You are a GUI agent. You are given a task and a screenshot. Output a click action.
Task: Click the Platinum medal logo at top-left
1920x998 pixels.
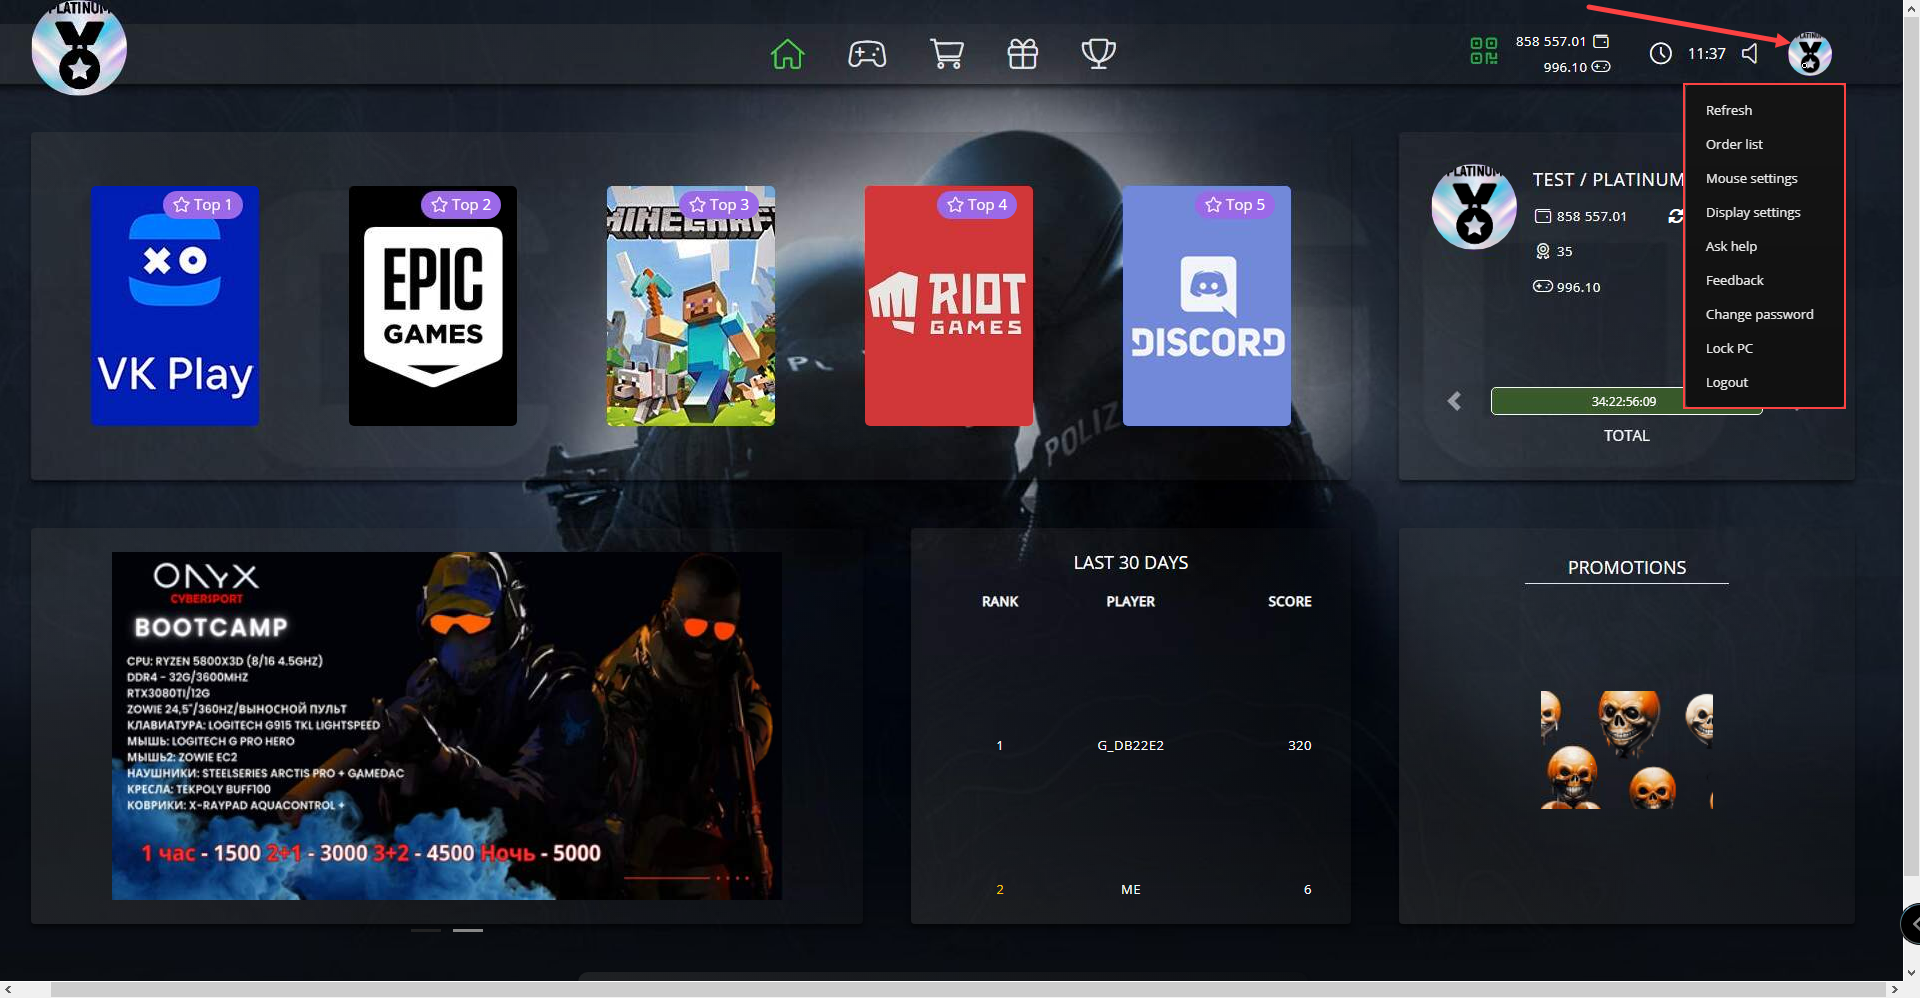click(x=79, y=48)
